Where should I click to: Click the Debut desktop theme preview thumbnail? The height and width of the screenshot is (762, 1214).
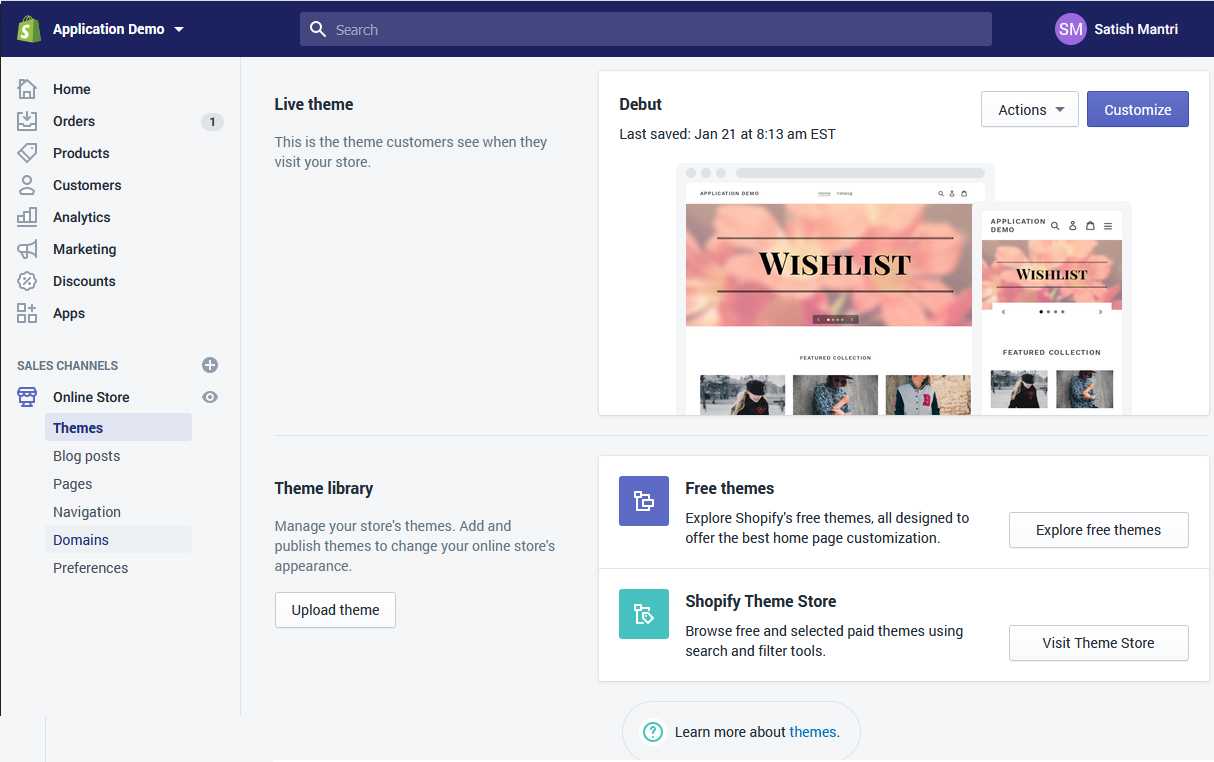pos(828,290)
